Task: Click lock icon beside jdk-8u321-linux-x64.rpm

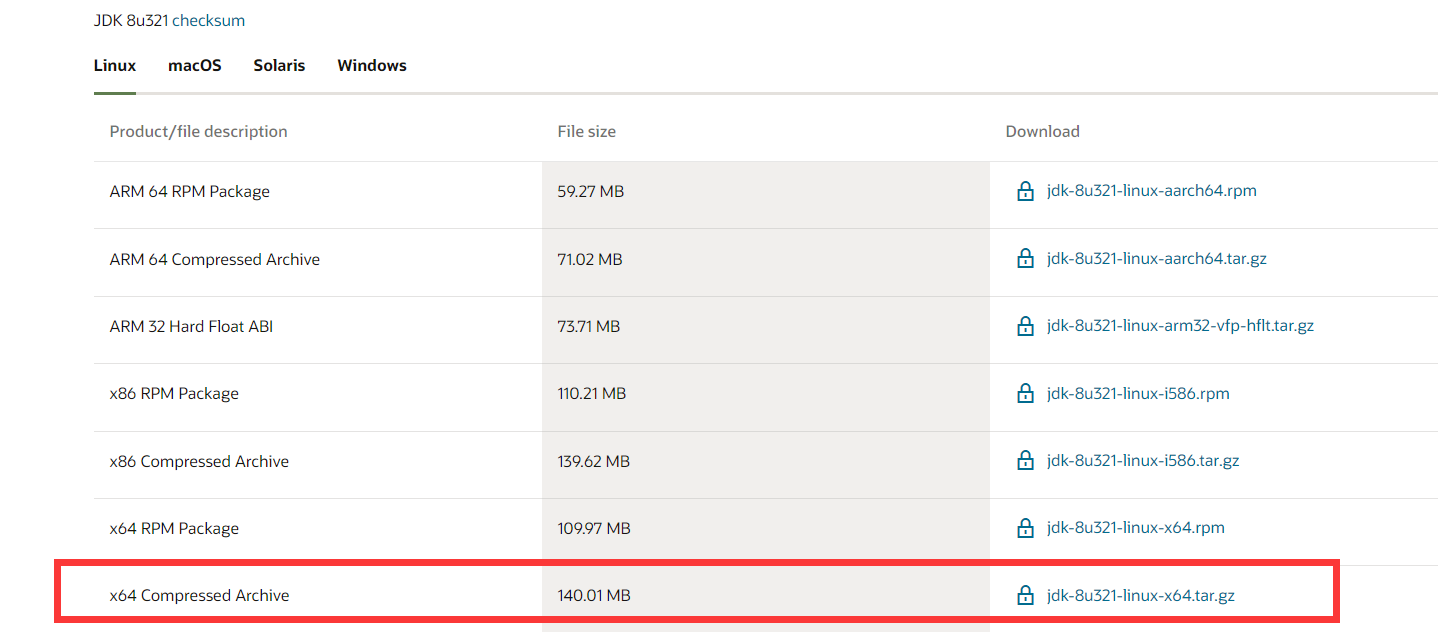Action: [x=1025, y=528]
